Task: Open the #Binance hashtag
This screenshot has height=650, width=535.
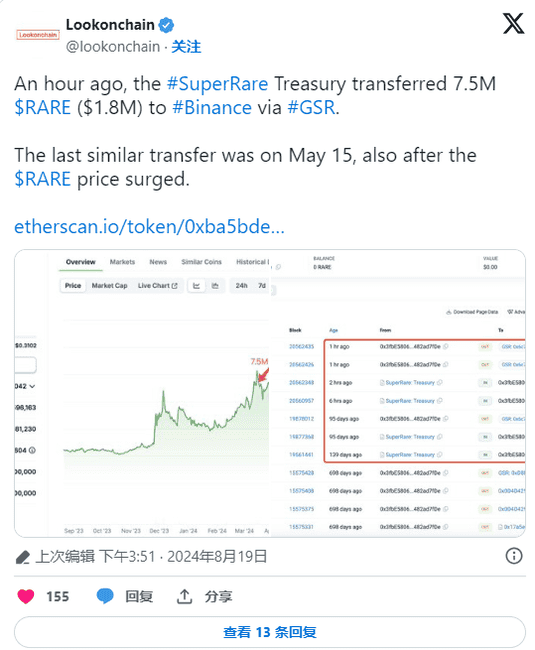Action: tap(212, 108)
